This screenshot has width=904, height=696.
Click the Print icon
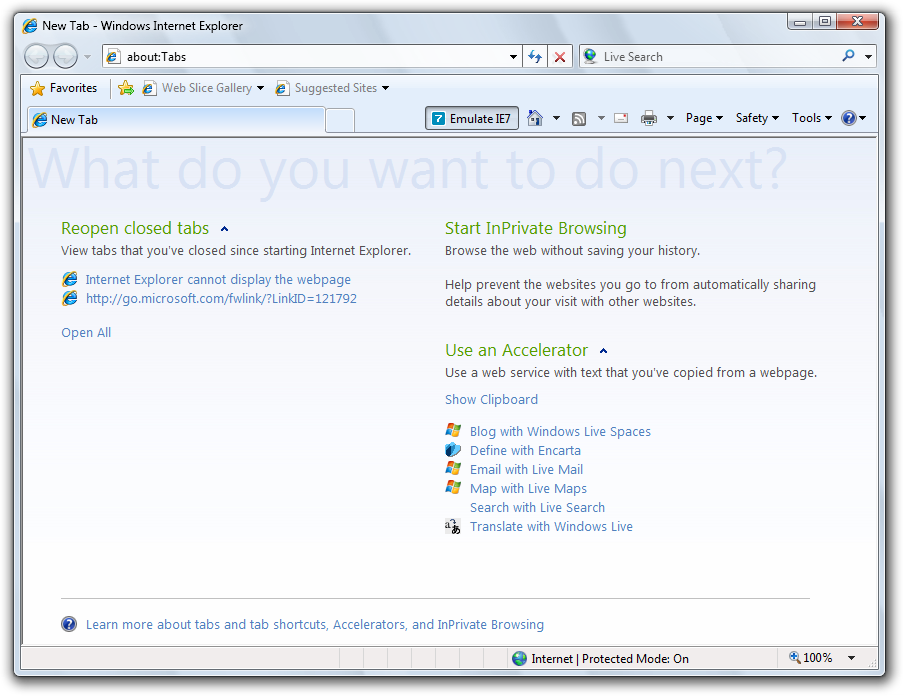point(649,118)
